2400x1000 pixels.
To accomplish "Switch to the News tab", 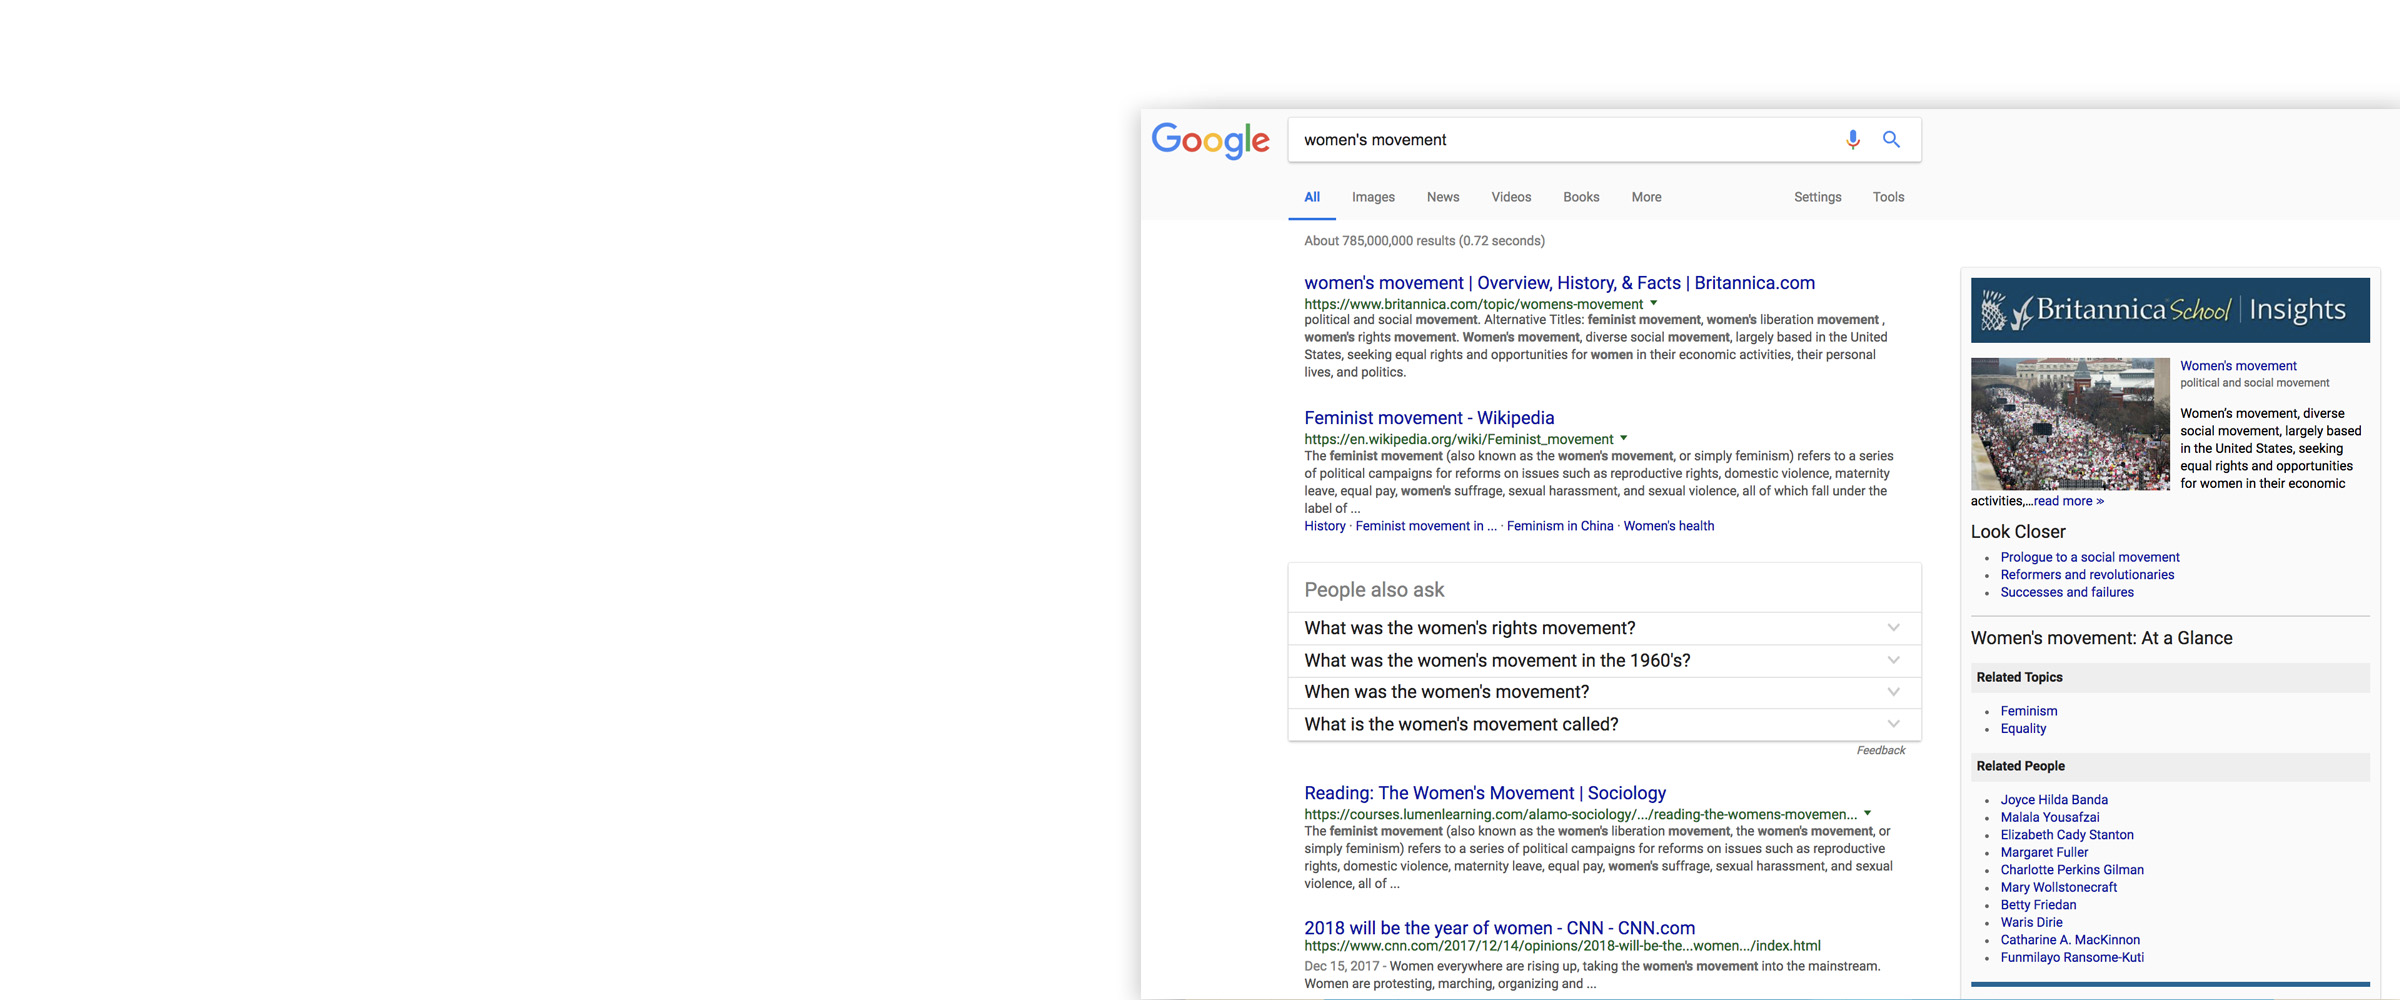I will click(1443, 197).
